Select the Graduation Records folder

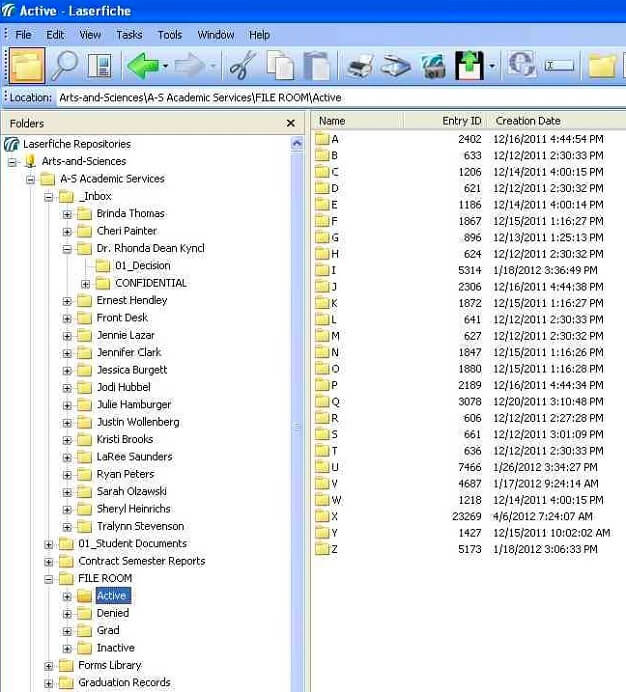pos(124,682)
